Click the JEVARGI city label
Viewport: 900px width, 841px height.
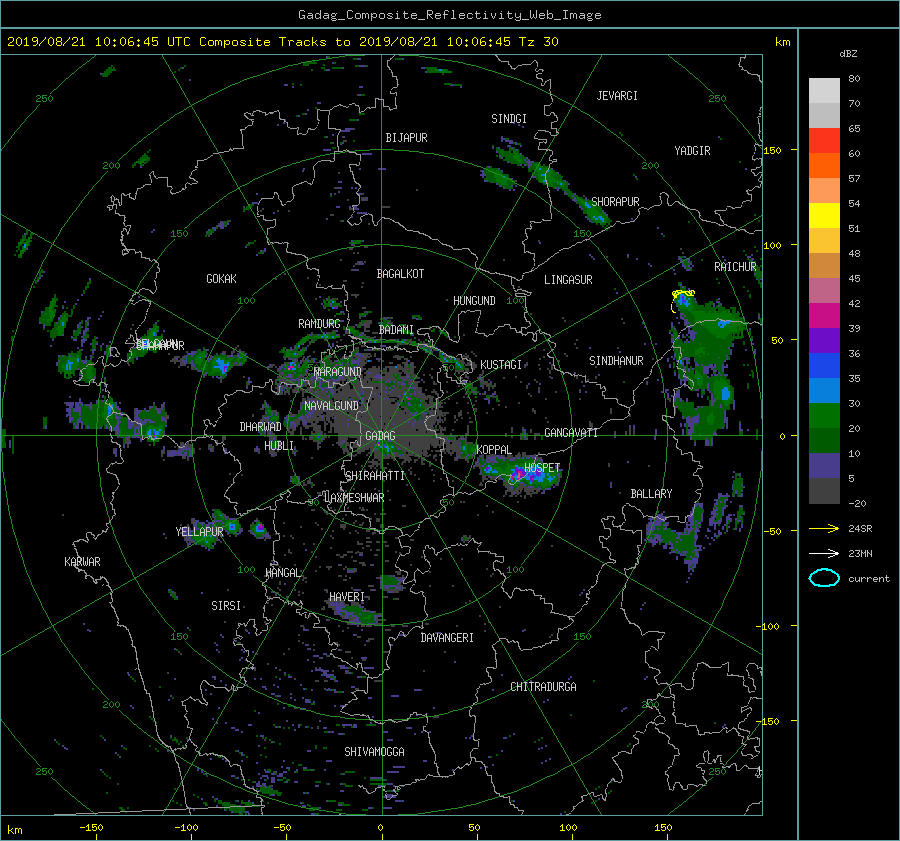[x=617, y=96]
